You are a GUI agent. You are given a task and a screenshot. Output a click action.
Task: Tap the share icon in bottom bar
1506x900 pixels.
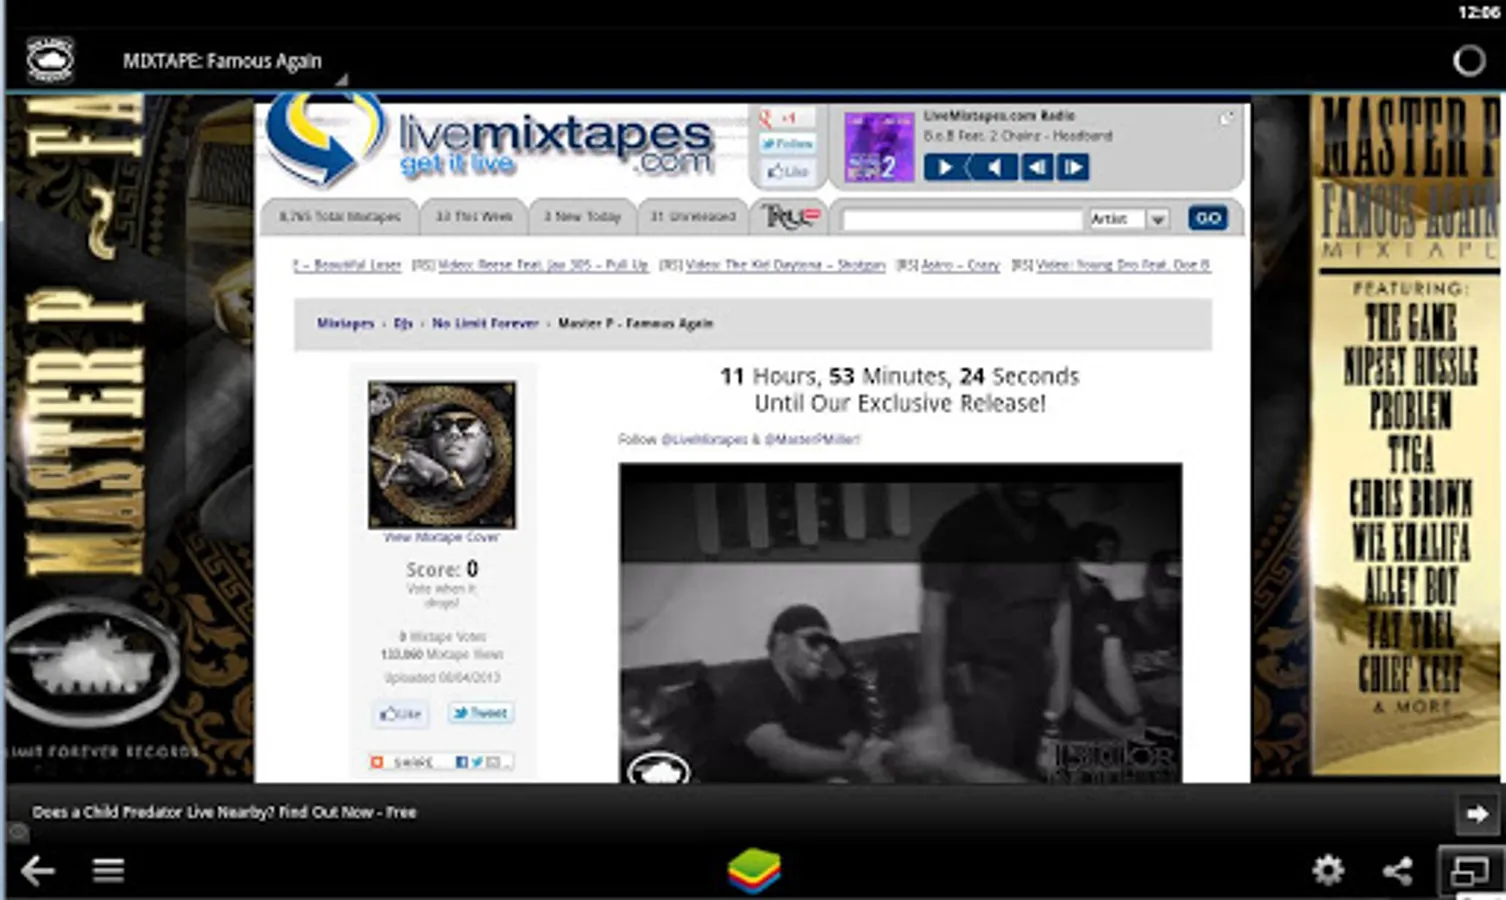[1397, 870]
